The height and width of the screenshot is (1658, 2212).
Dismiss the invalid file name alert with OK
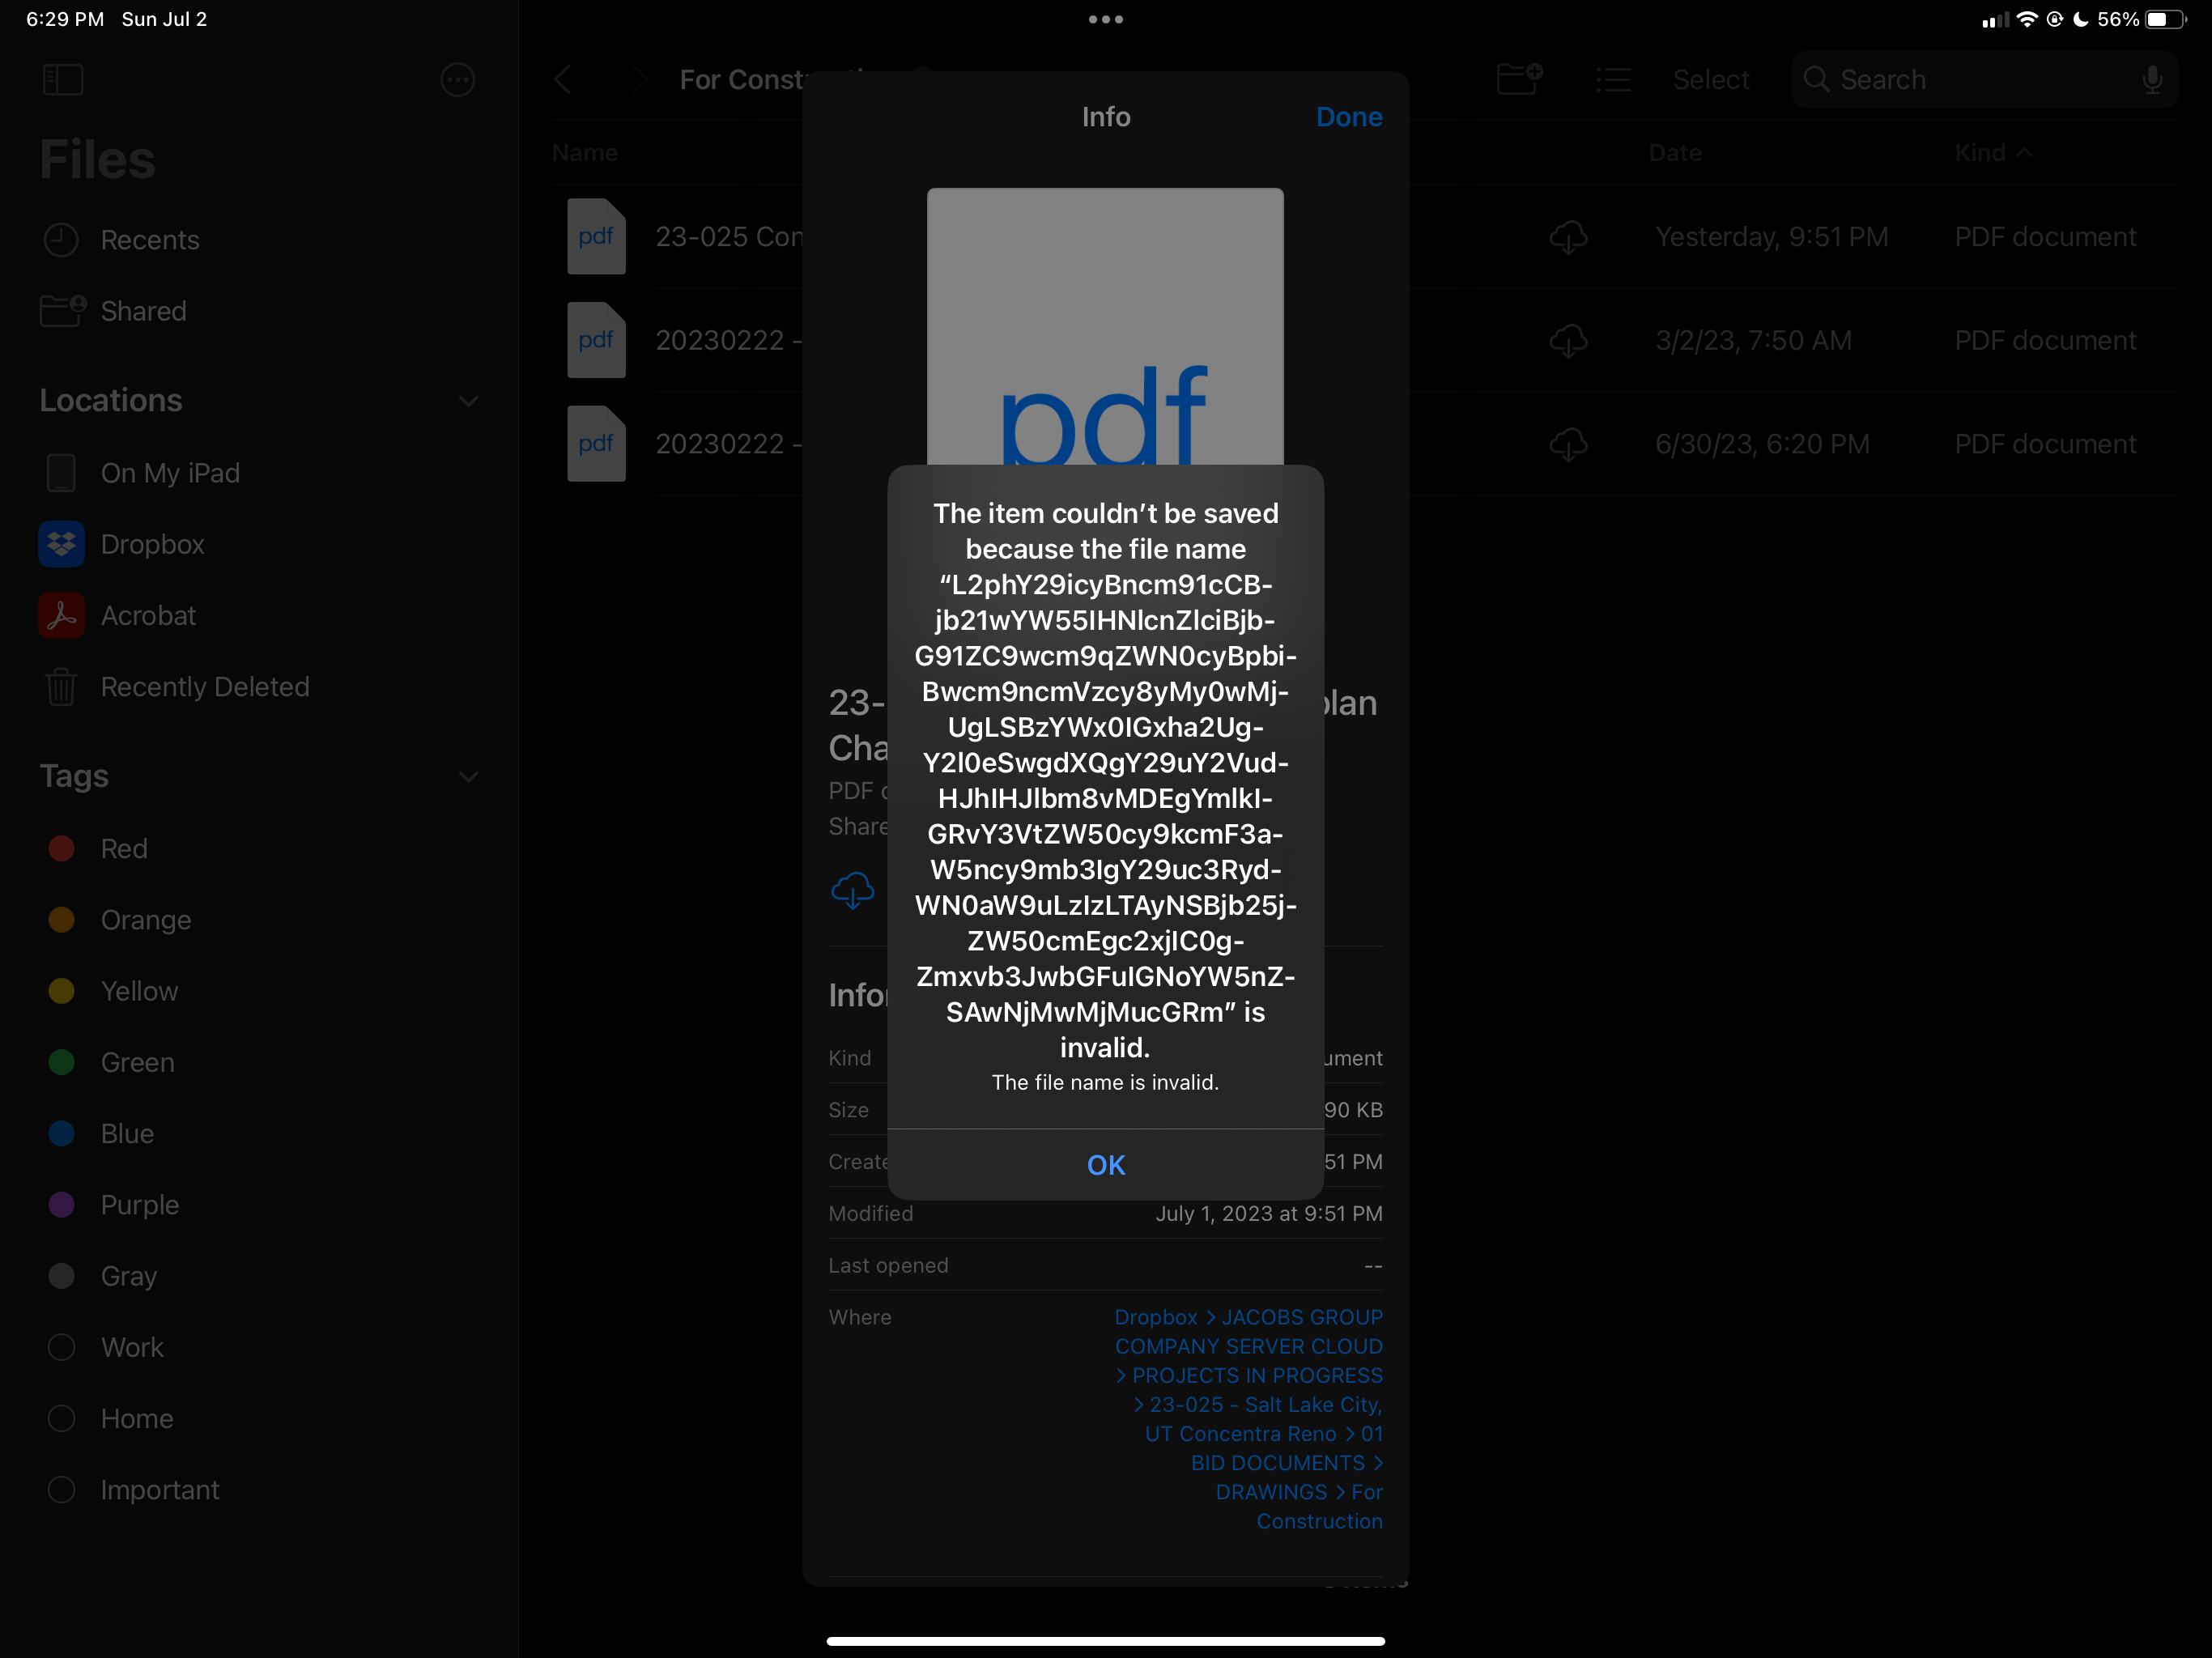click(1105, 1164)
